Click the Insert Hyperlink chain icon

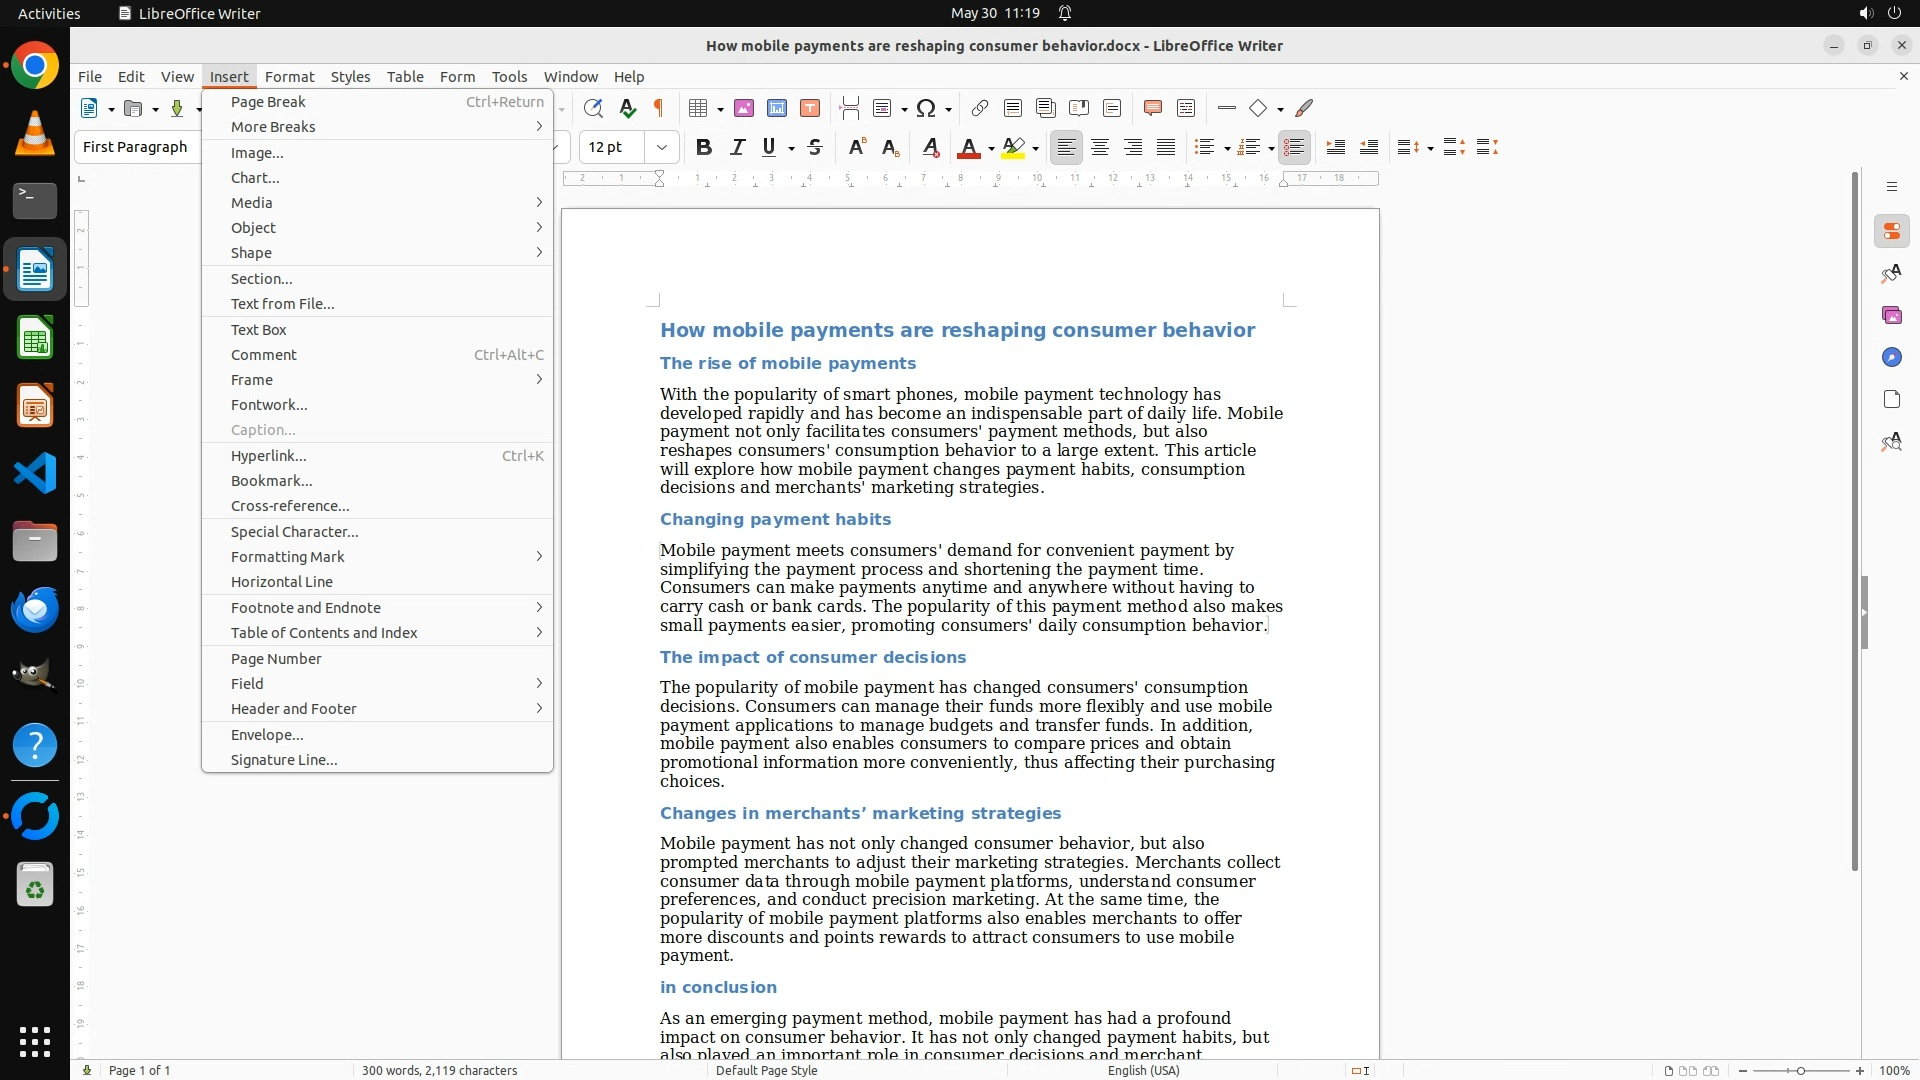click(980, 108)
